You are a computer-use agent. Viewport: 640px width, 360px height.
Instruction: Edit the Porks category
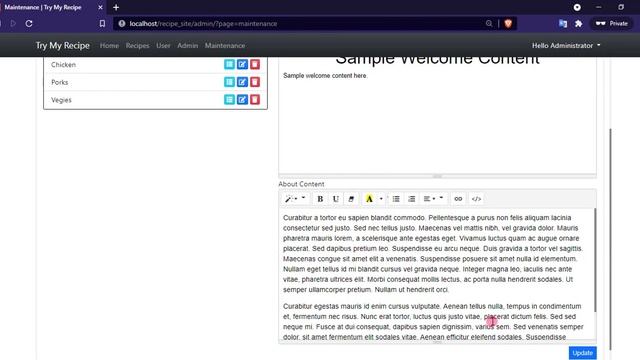click(x=242, y=82)
